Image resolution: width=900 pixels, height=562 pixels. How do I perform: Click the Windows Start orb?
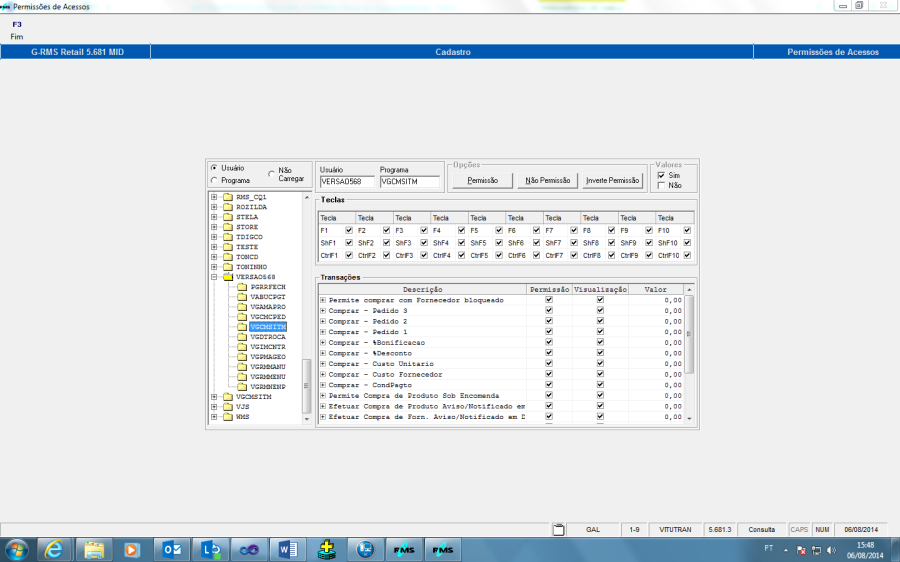point(16,550)
